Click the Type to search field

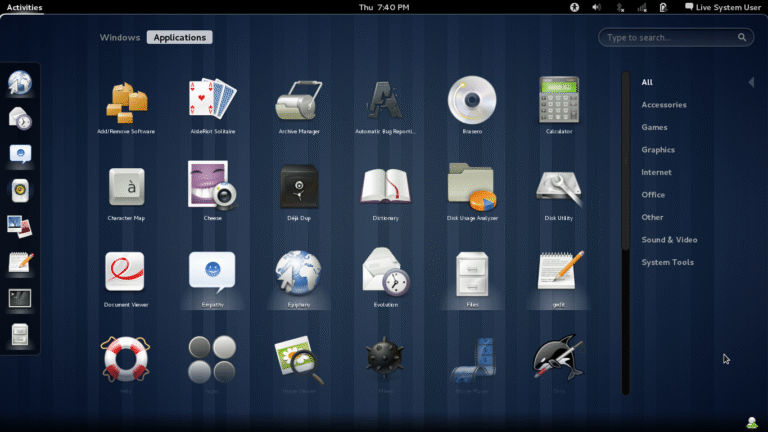click(670, 38)
